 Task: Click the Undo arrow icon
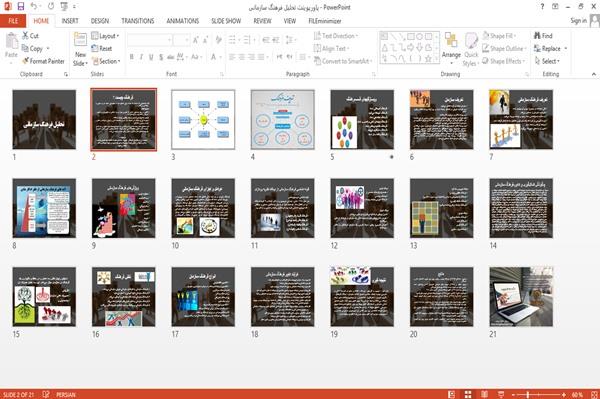click(34, 7)
